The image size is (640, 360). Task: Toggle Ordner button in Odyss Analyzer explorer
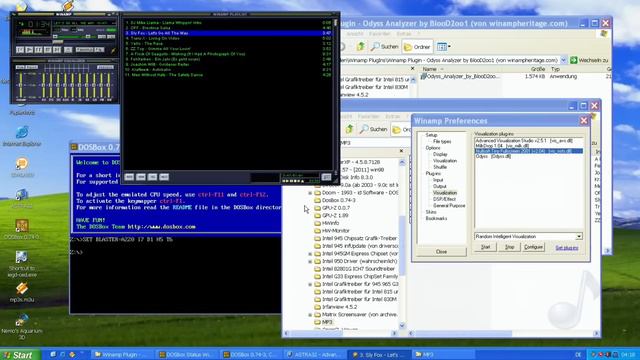tap(417, 47)
